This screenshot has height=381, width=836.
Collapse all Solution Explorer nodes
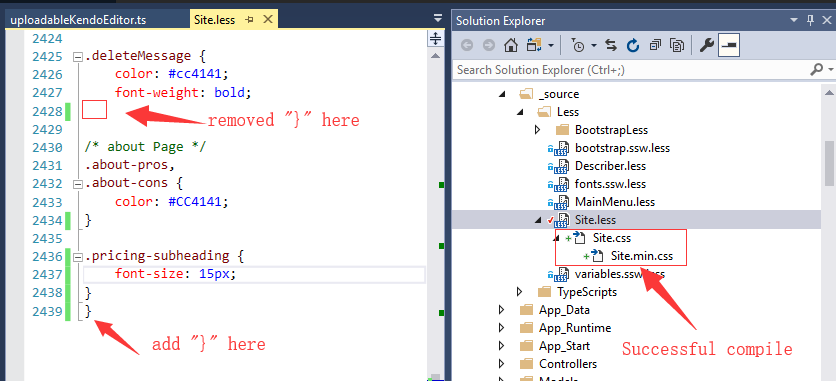(655, 46)
